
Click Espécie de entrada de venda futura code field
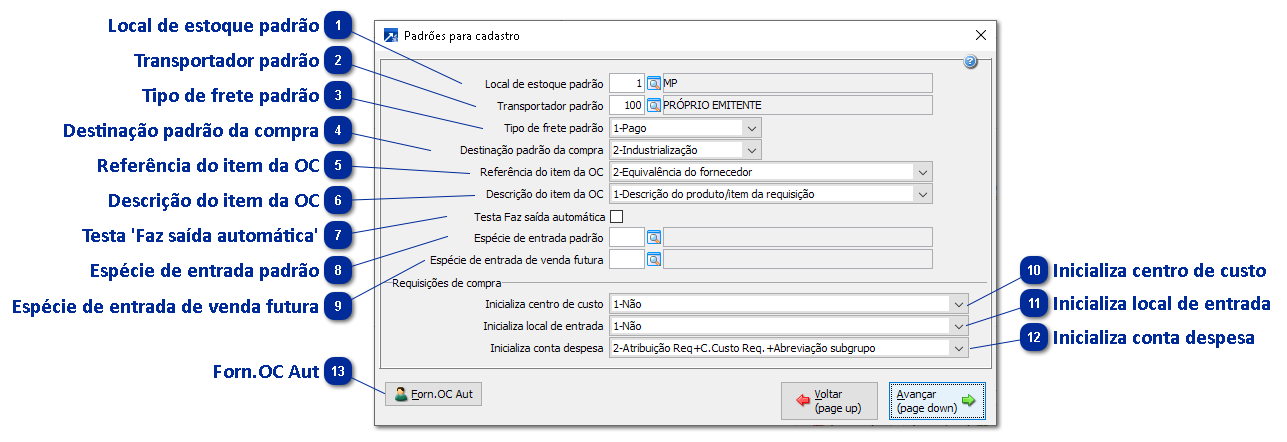(x=627, y=259)
